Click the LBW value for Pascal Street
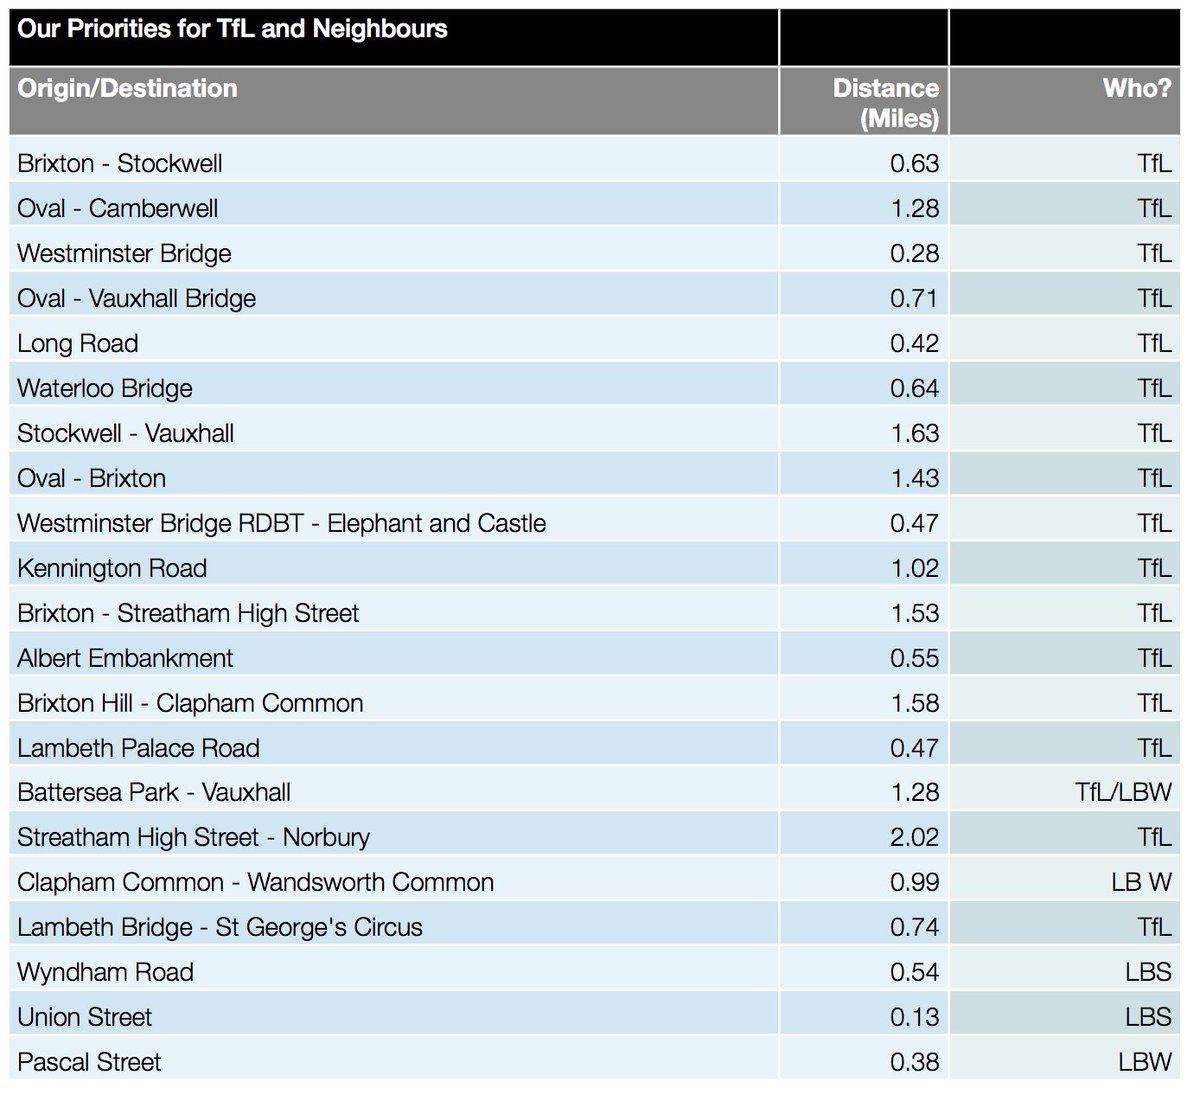 click(x=1145, y=1062)
